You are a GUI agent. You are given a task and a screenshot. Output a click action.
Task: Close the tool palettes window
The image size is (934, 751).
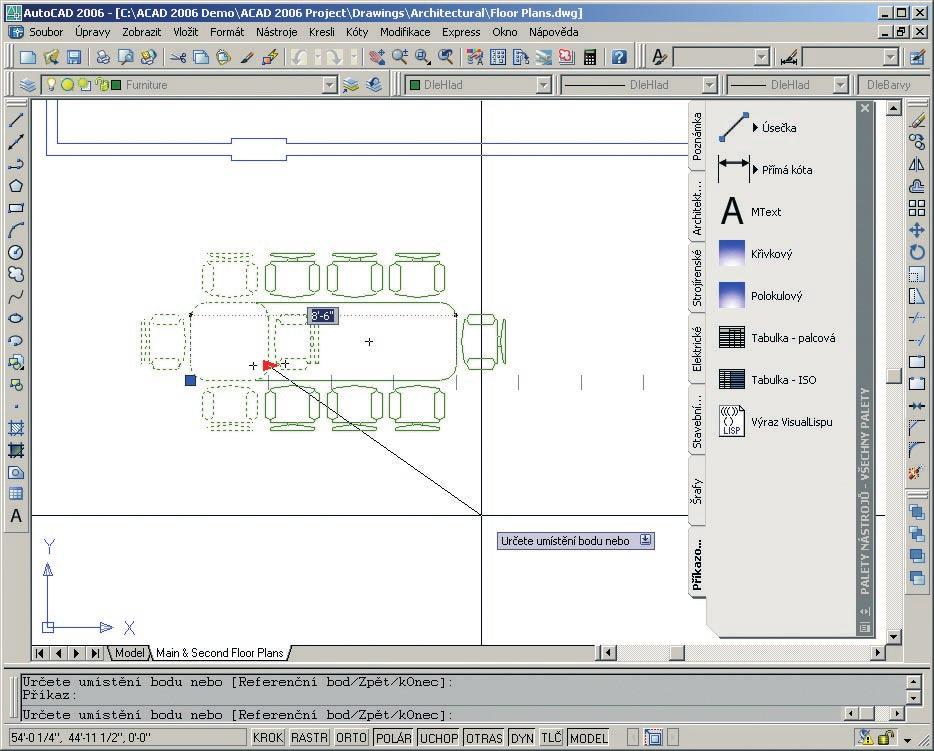pos(865,108)
